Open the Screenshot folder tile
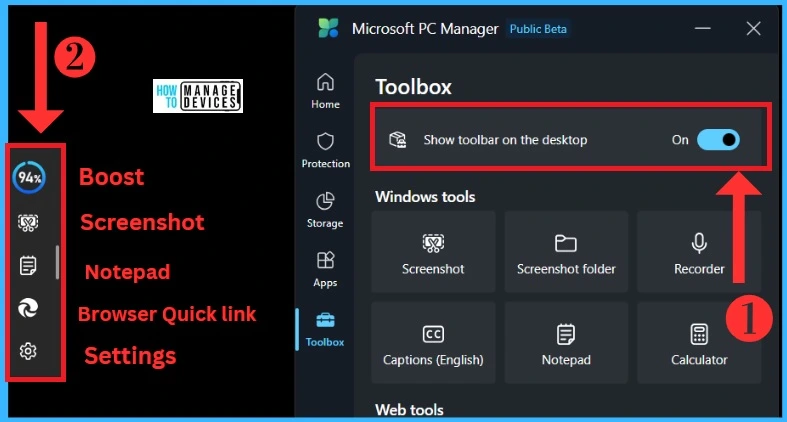 click(566, 252)
